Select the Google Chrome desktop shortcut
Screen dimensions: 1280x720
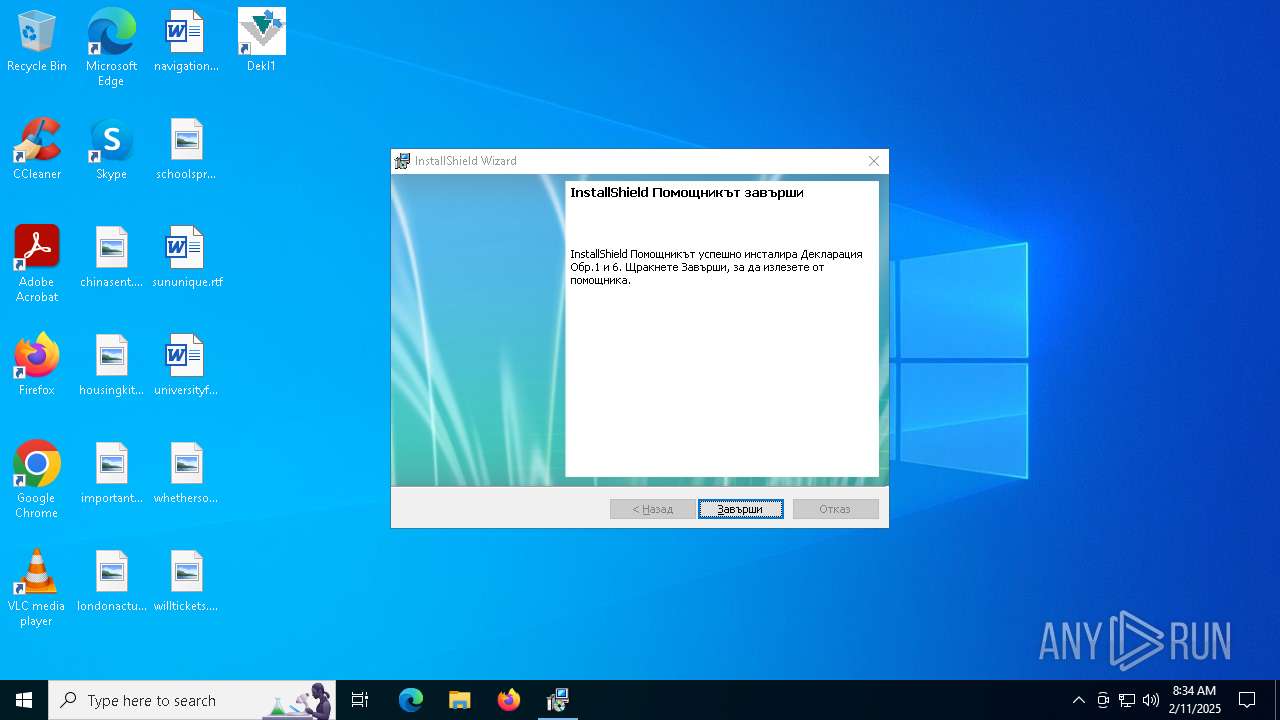coord(37,480)
